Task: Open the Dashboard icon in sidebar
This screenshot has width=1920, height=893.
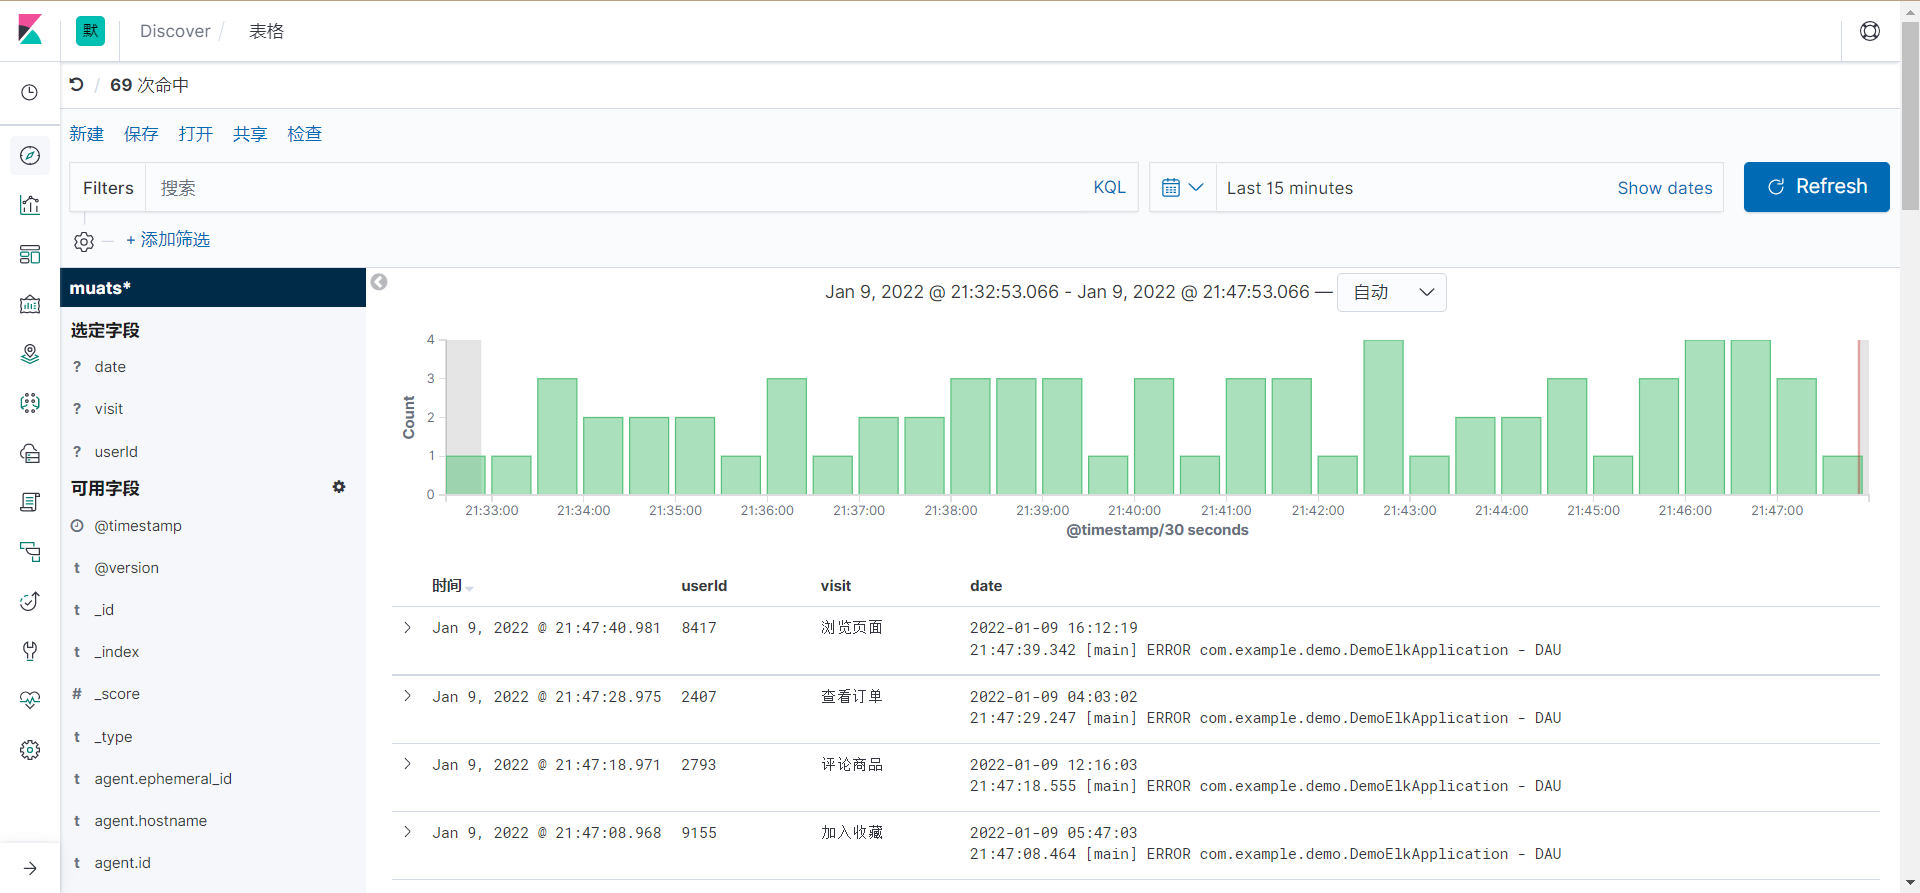Action: [x=30, y=254]
